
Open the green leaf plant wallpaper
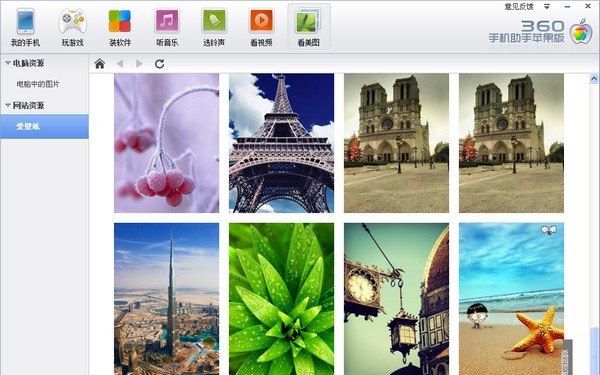coord(281,299)
